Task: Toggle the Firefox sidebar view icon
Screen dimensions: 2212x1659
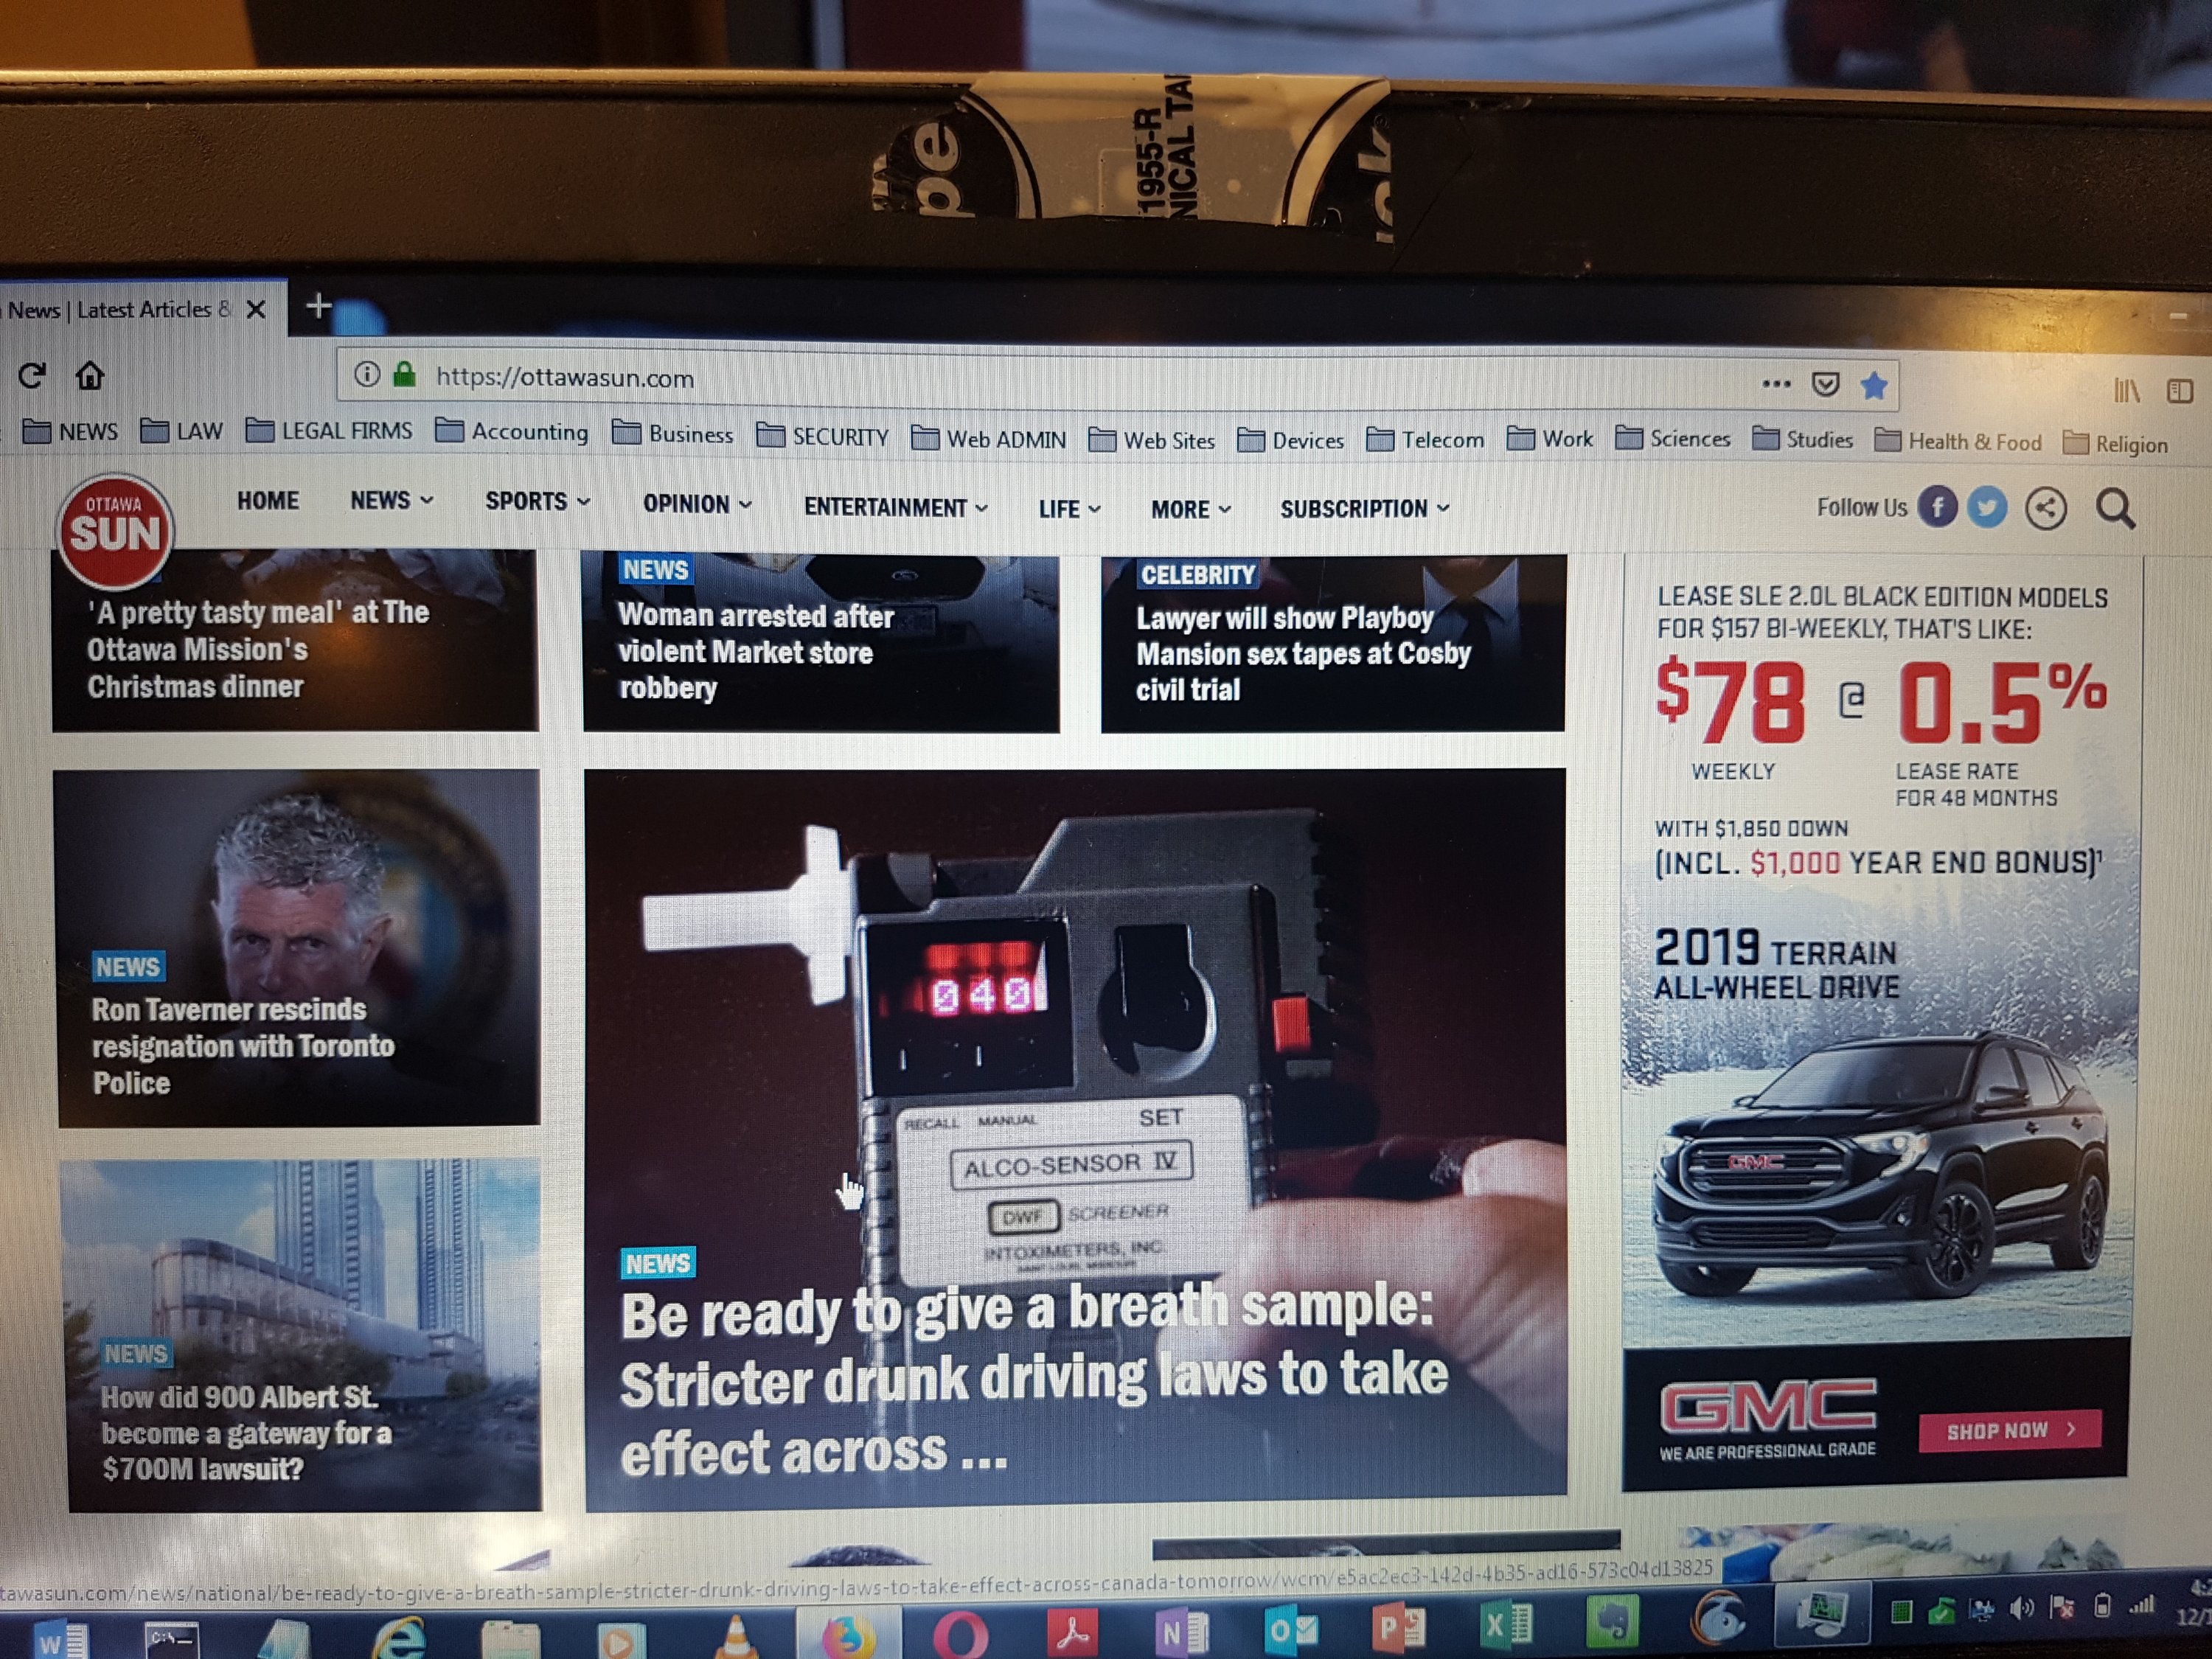Action: 2180,391
